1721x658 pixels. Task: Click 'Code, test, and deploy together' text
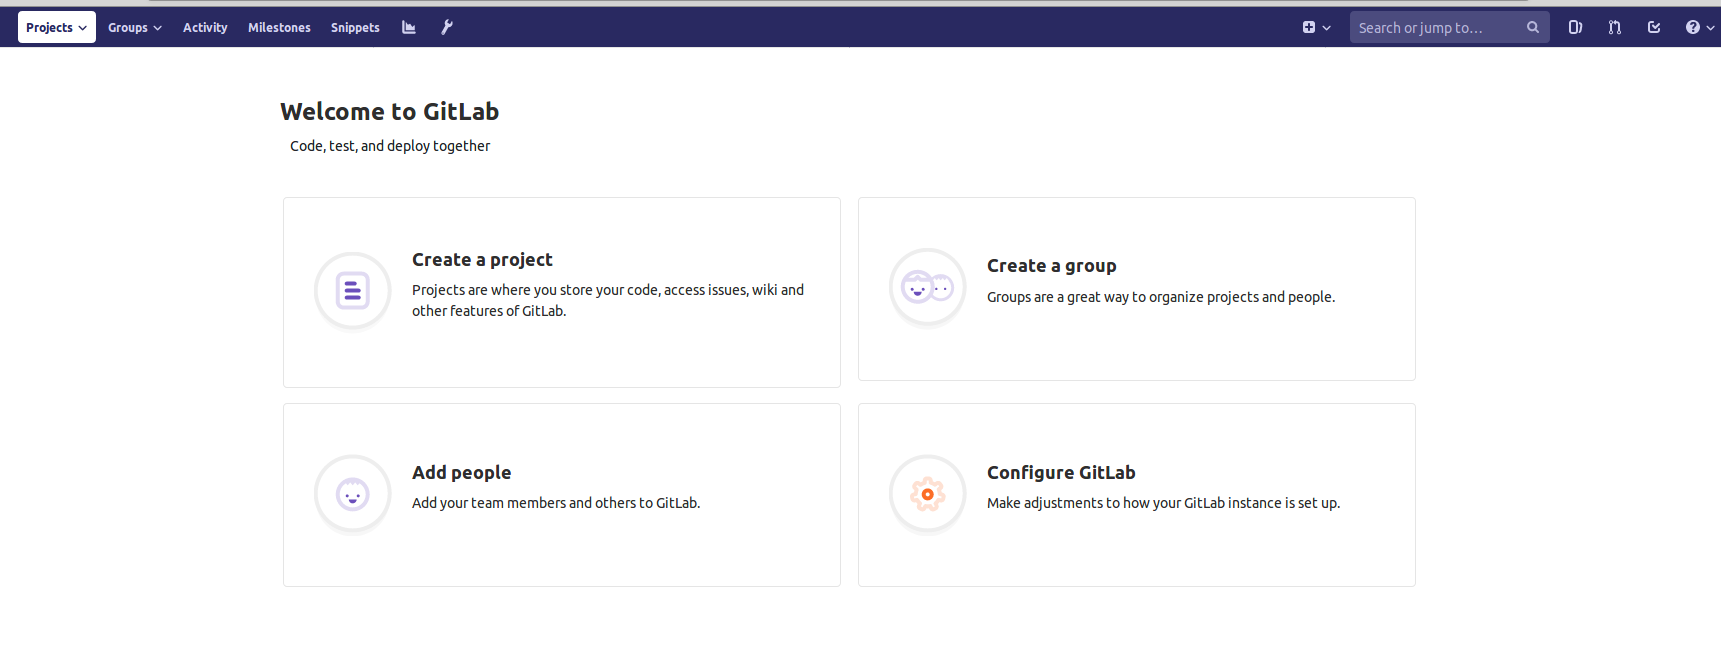(x=390, y=146)
